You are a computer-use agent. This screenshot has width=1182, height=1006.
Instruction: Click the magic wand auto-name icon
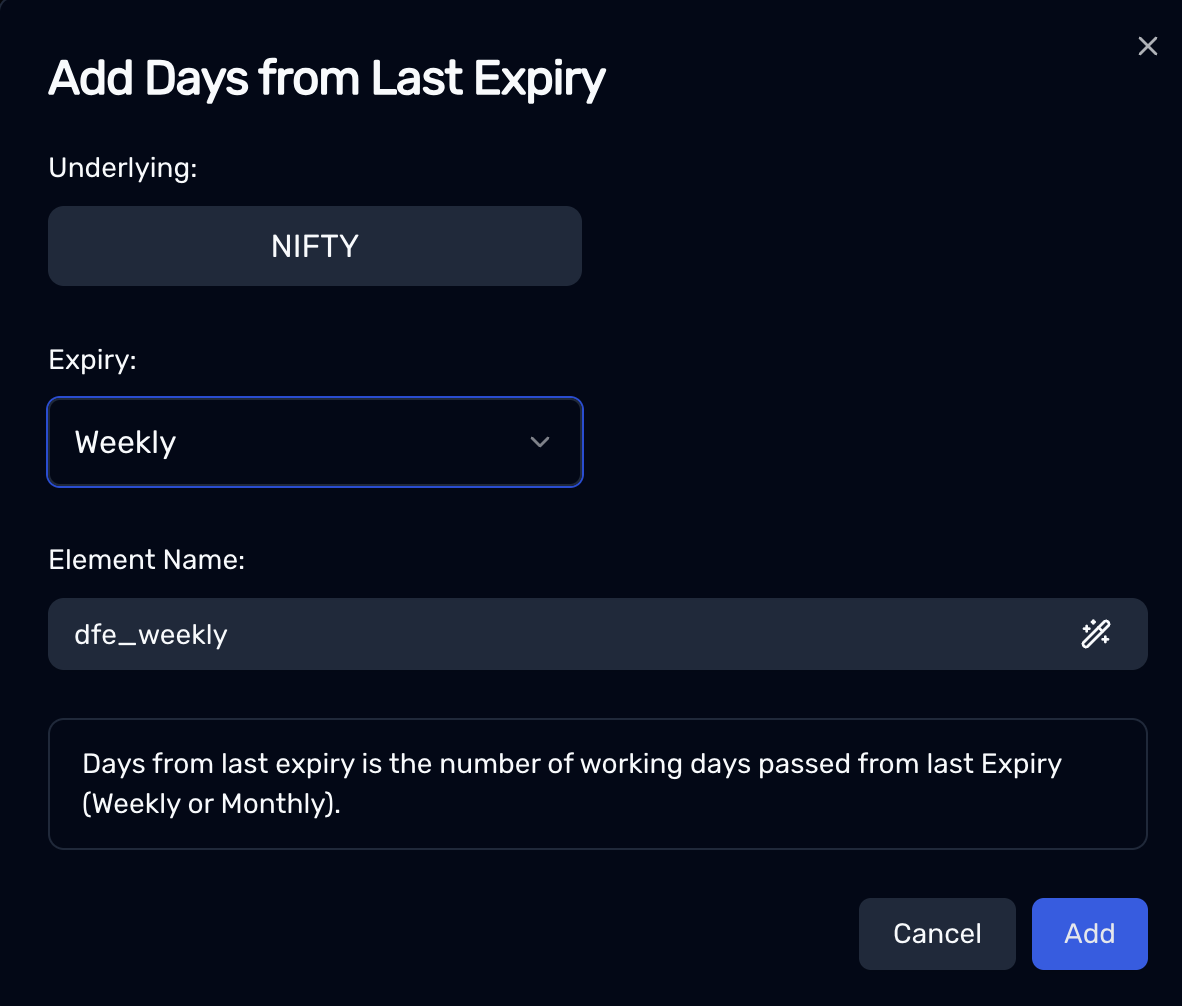click(x=1095, y=634)
